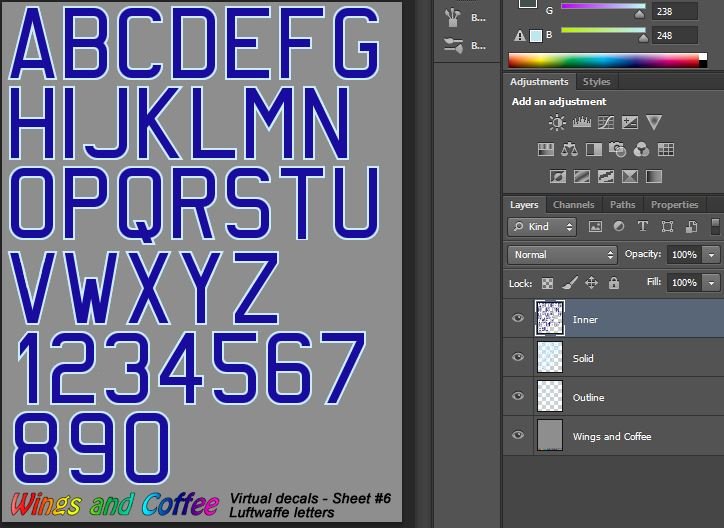Add a Color Lookup adjustment
Viewport: 724px width, 528px height.
(666, 150)
